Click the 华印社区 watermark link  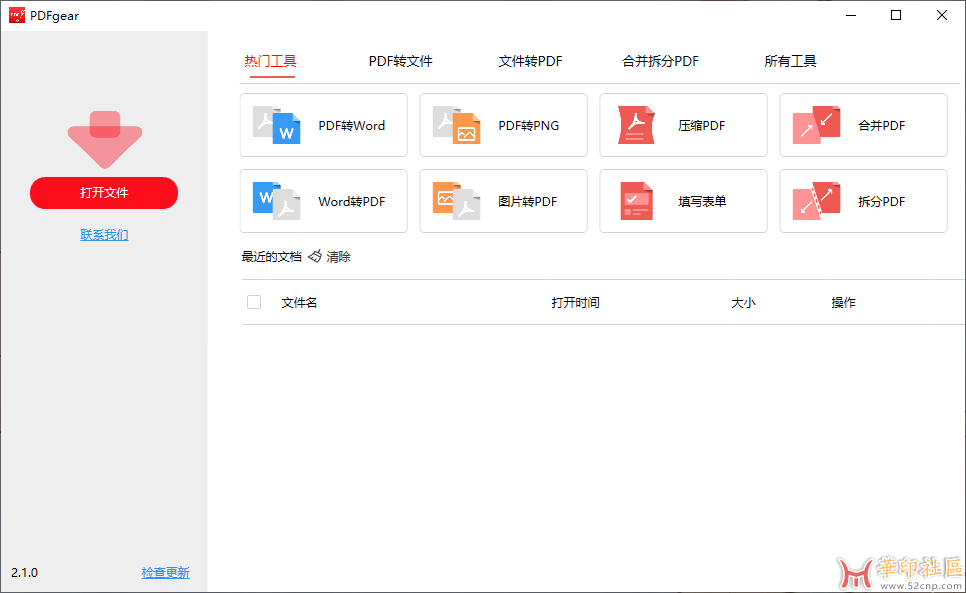pos(896,572)
